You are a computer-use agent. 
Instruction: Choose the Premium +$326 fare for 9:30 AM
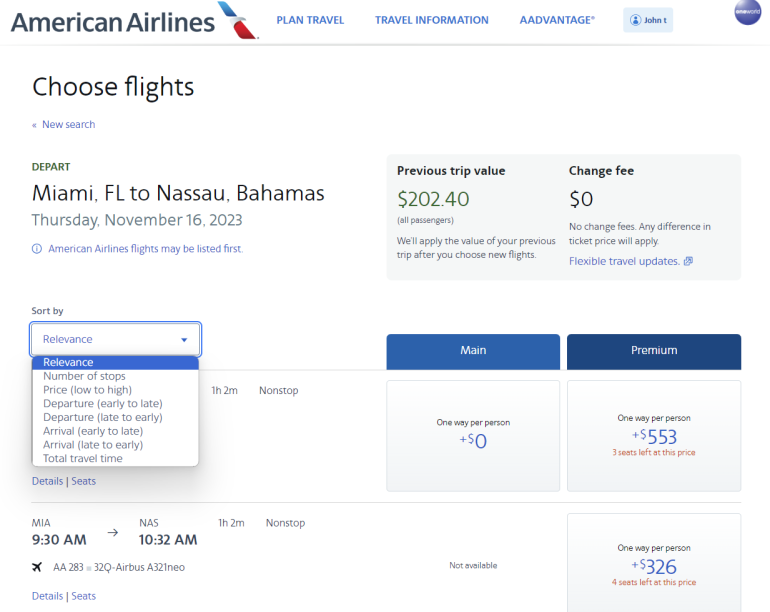point(654,565)
